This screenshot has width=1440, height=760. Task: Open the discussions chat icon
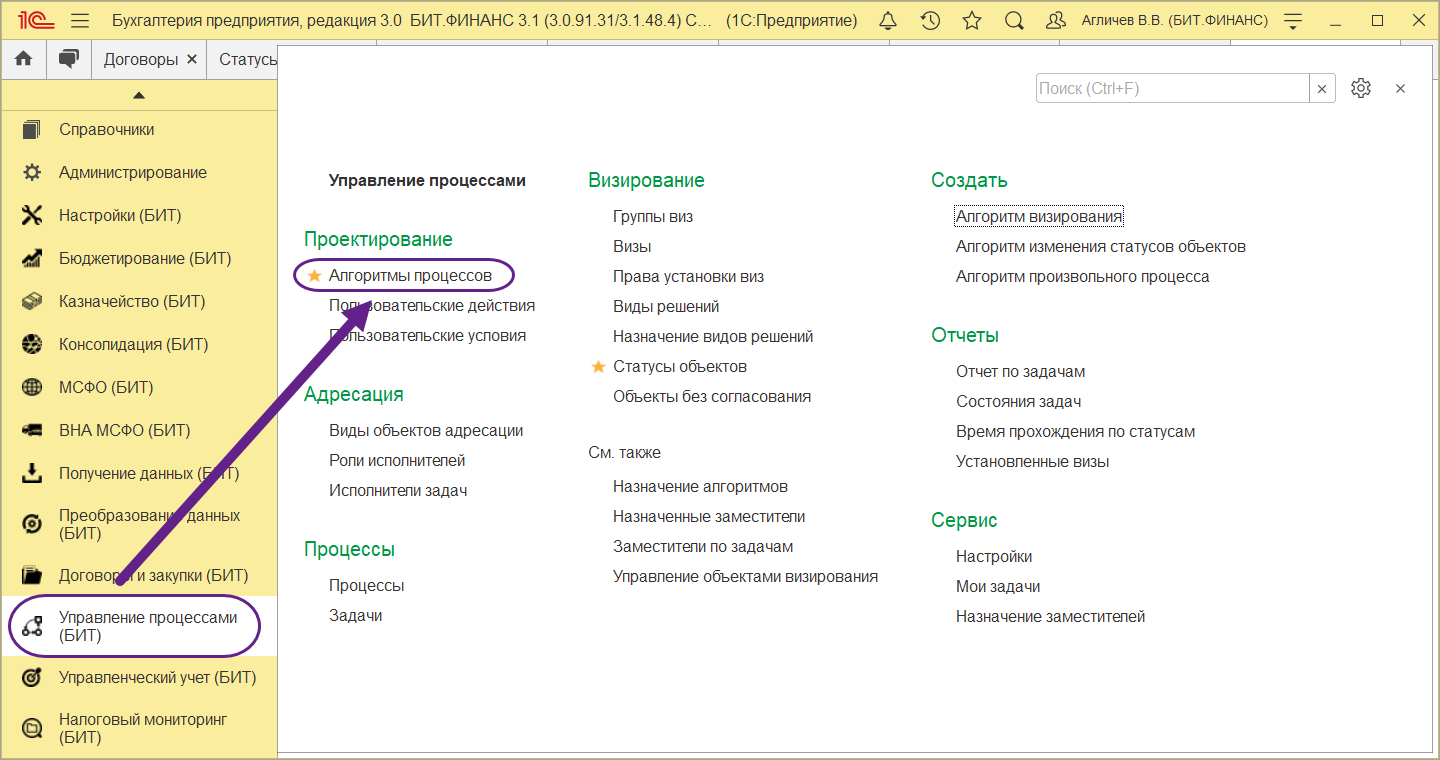coord(68,59)
